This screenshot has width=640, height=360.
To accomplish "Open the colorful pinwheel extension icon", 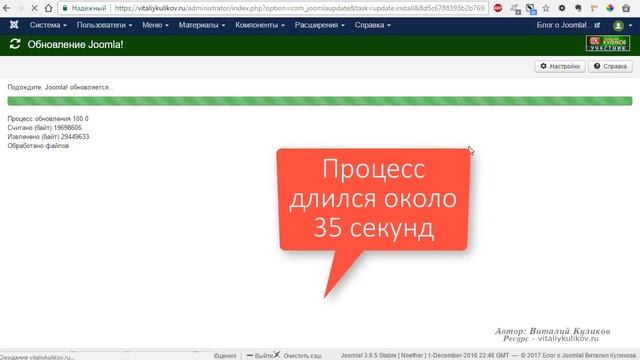I will pyautogui.click(x=610, y=8).
